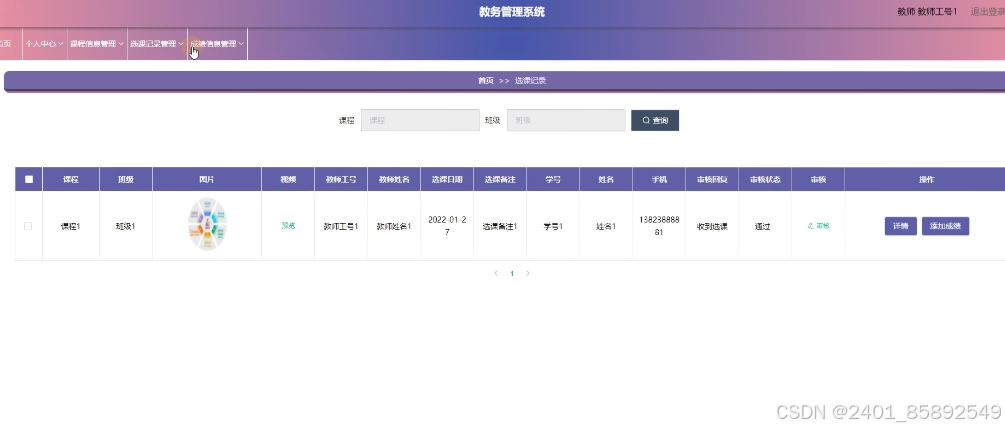The image size is (1005, 430).
Task: Click the 班级1 cell
Action: [126, 226]
